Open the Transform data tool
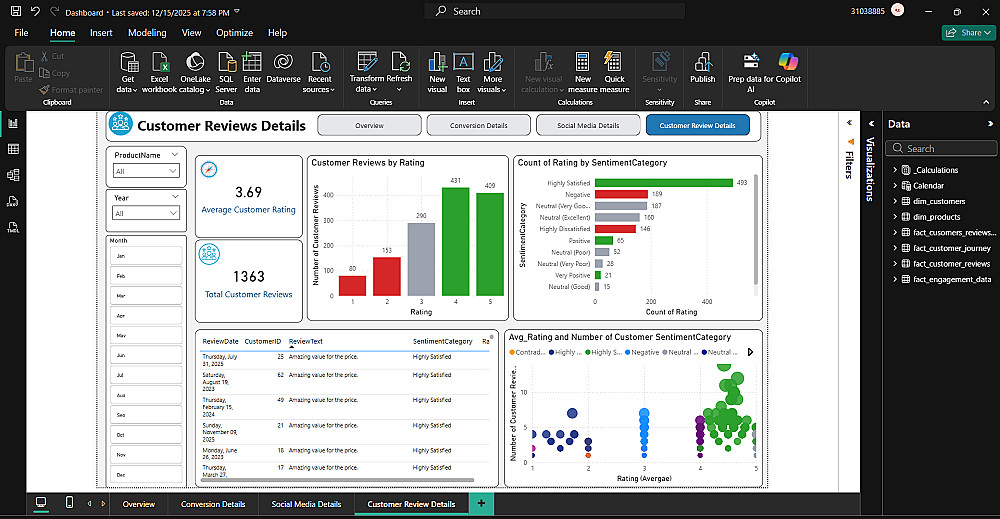1000x519 pixels. tap(367, 72)
